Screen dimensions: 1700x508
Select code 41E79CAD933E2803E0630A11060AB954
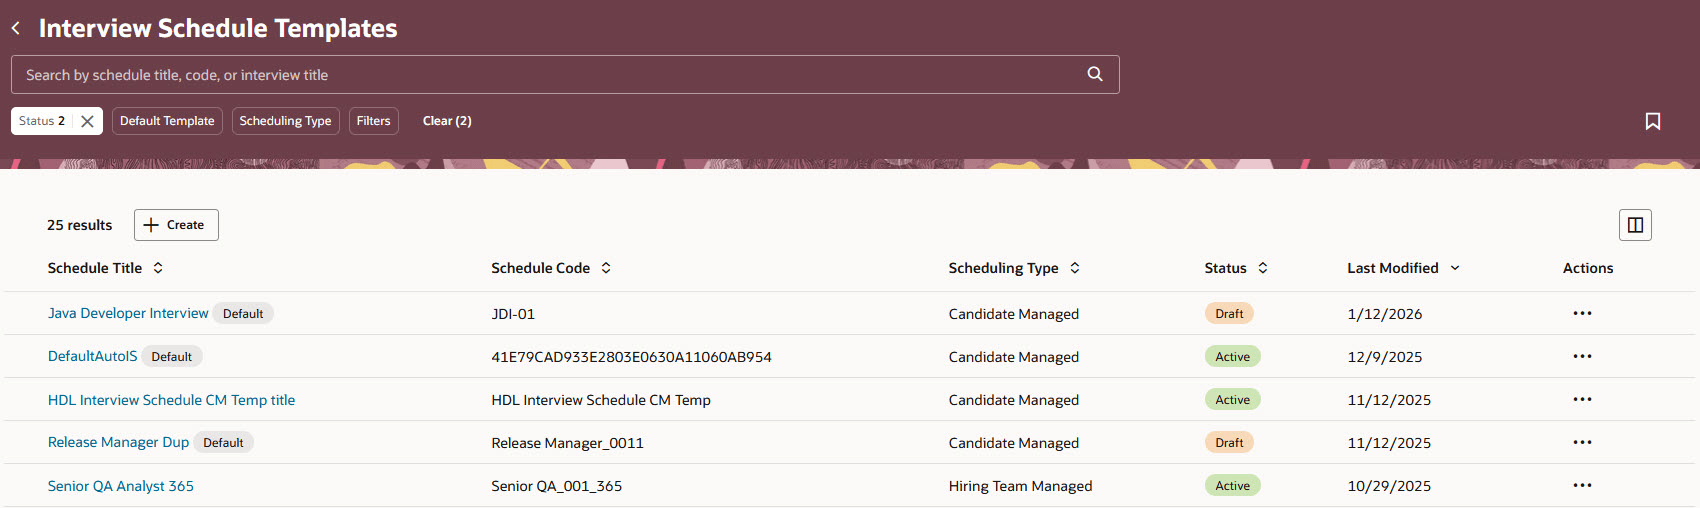coord(631,357)
